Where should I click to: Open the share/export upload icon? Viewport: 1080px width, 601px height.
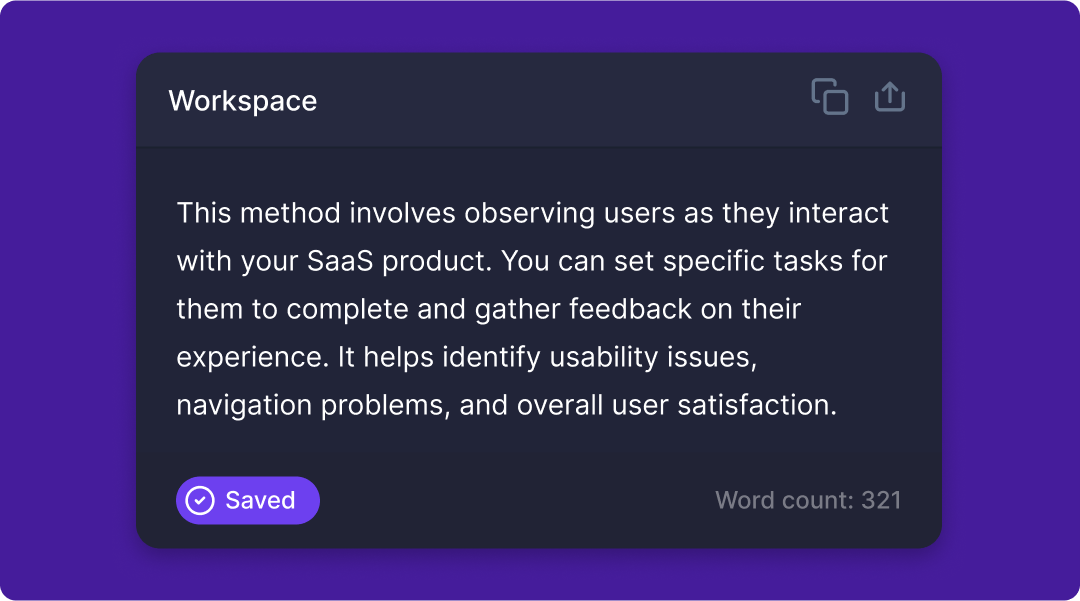890,96
